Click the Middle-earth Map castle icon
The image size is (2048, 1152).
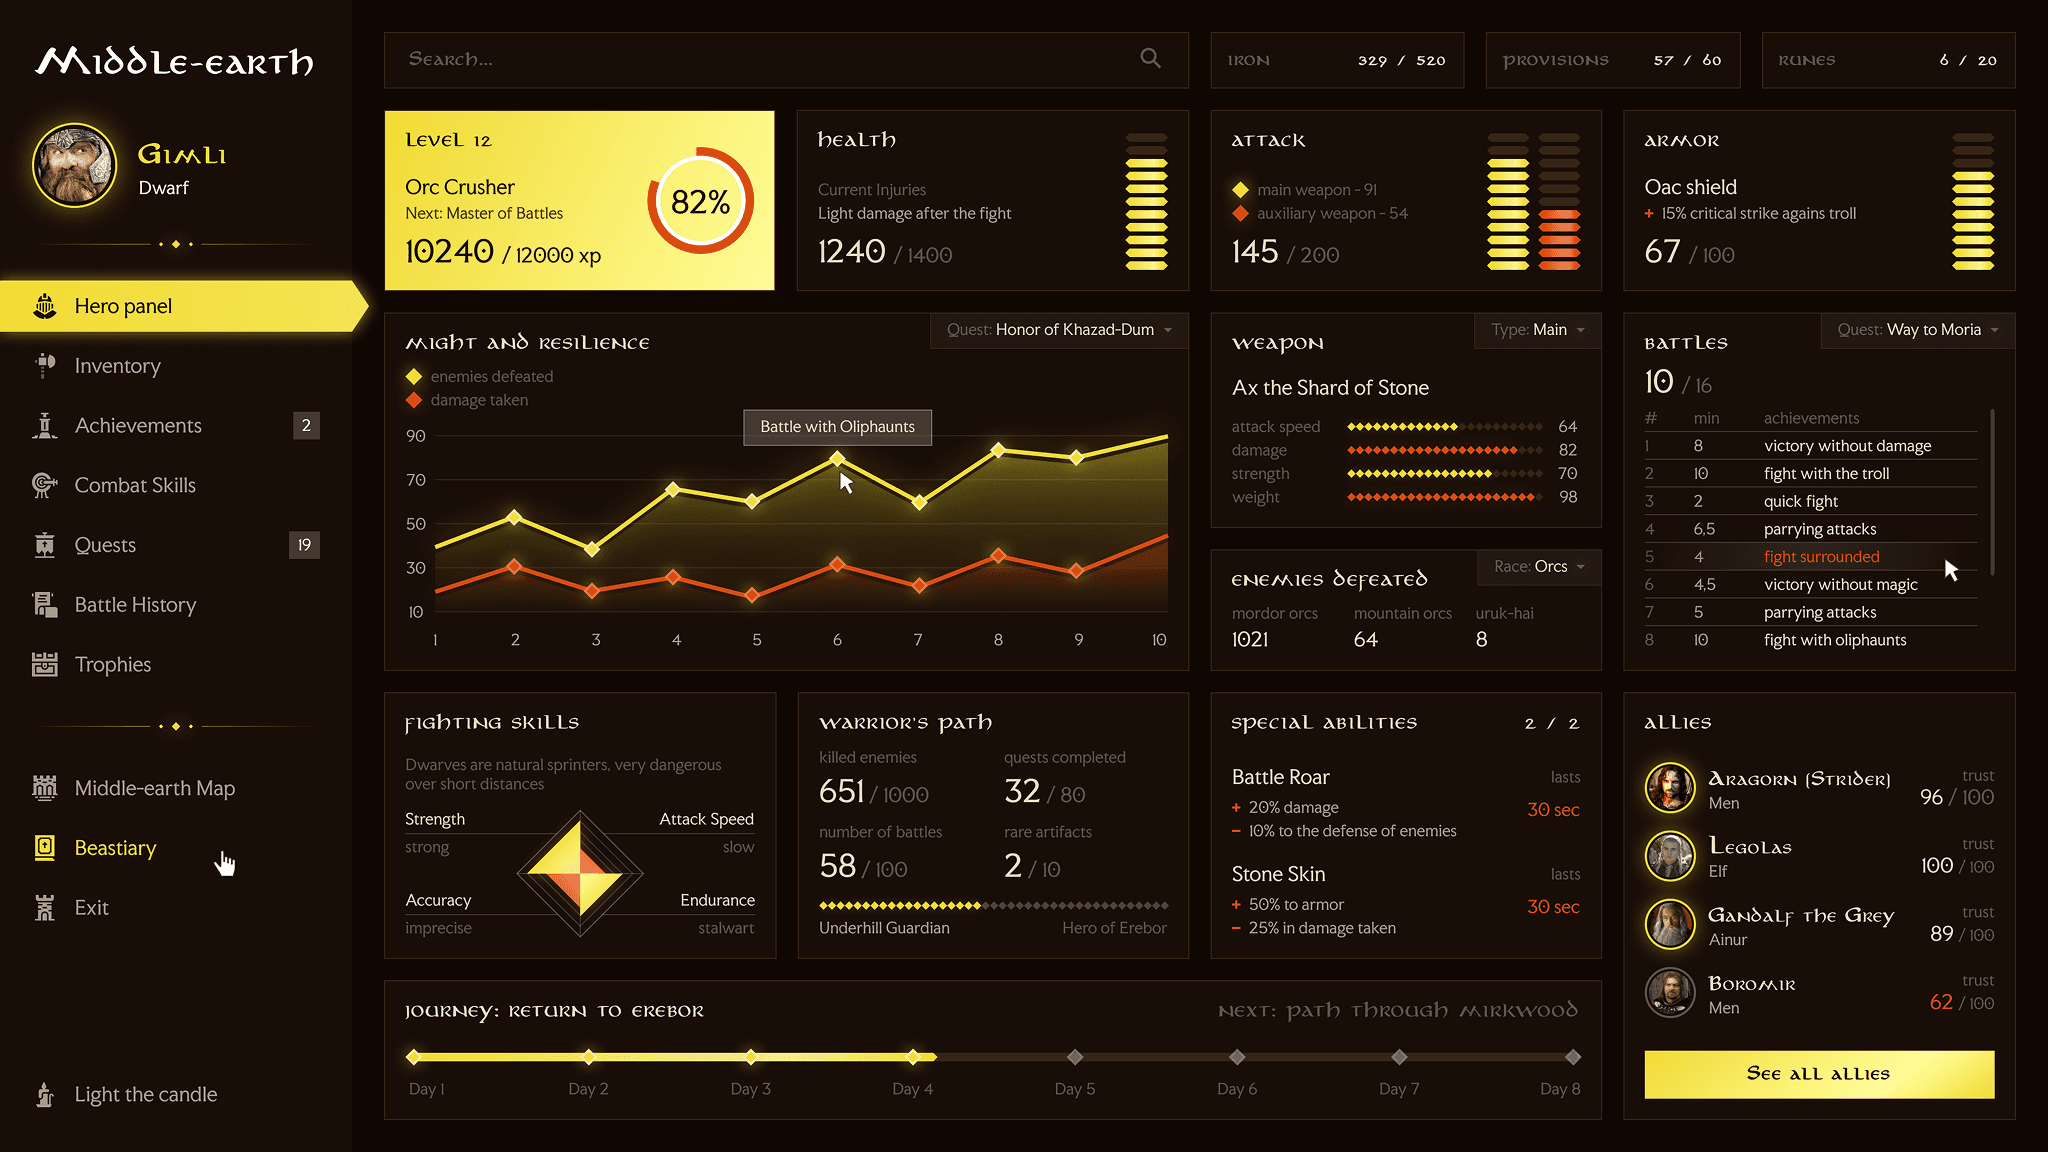coord(45,788)
